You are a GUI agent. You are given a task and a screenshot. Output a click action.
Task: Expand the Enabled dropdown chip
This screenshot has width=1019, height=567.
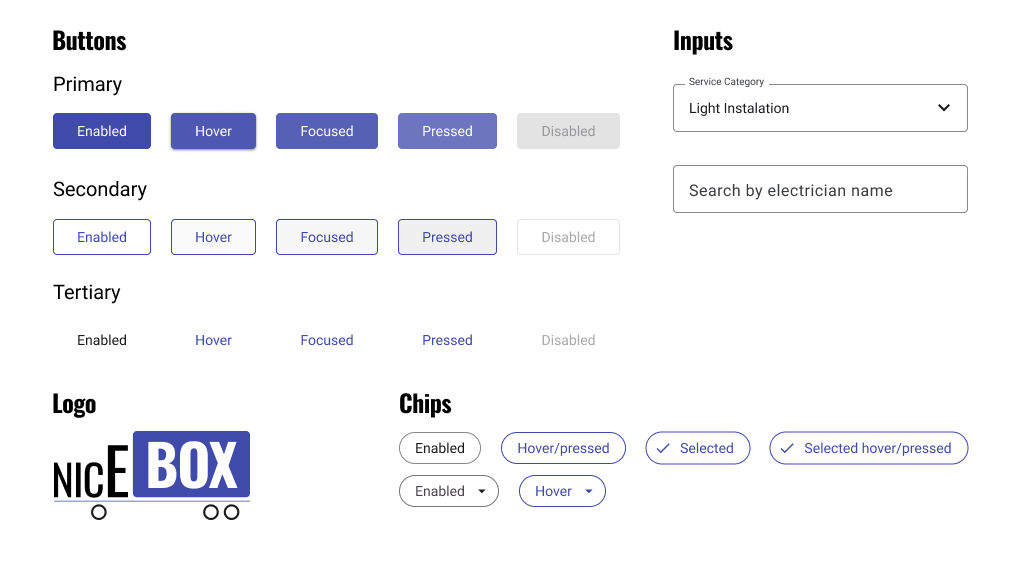448,491
